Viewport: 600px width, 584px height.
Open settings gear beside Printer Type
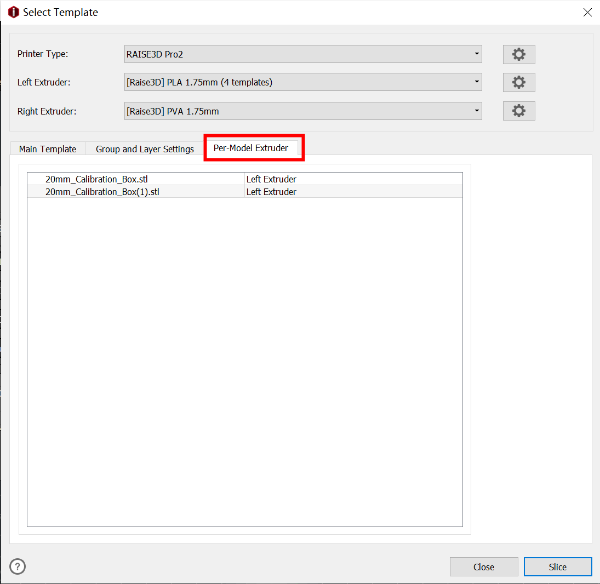click(518, 54)
